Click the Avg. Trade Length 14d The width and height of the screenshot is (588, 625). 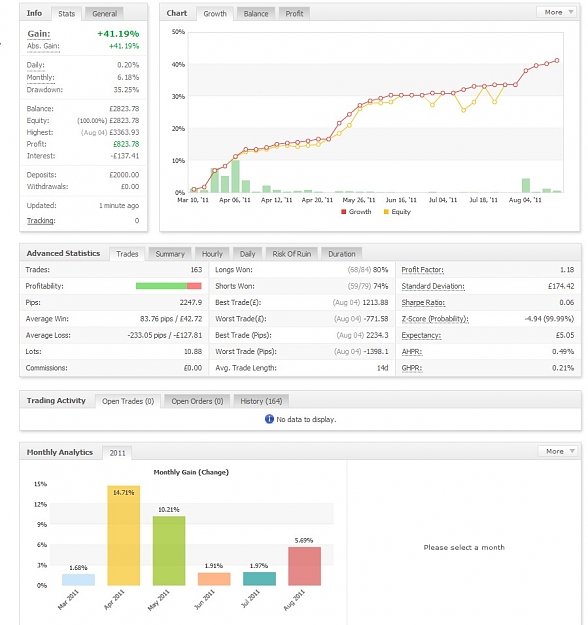tap(383, 368)
